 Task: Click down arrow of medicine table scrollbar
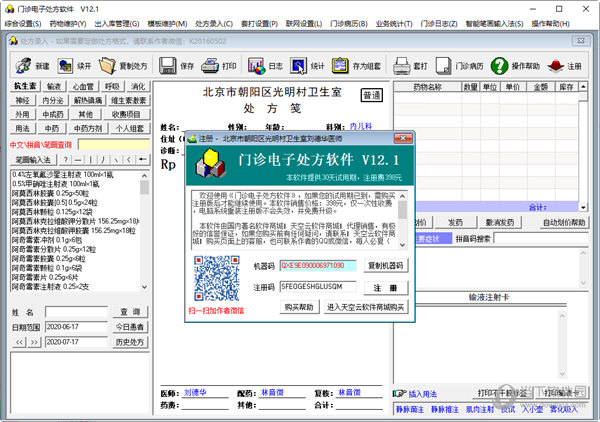coord(583,207)
